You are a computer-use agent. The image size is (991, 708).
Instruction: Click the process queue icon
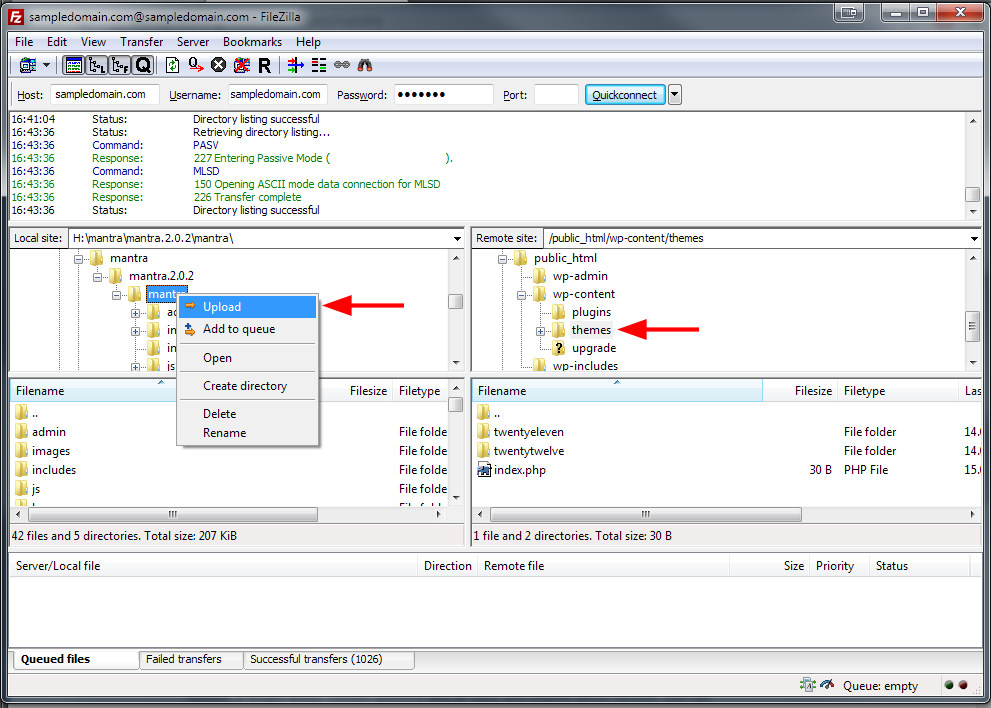196,65
